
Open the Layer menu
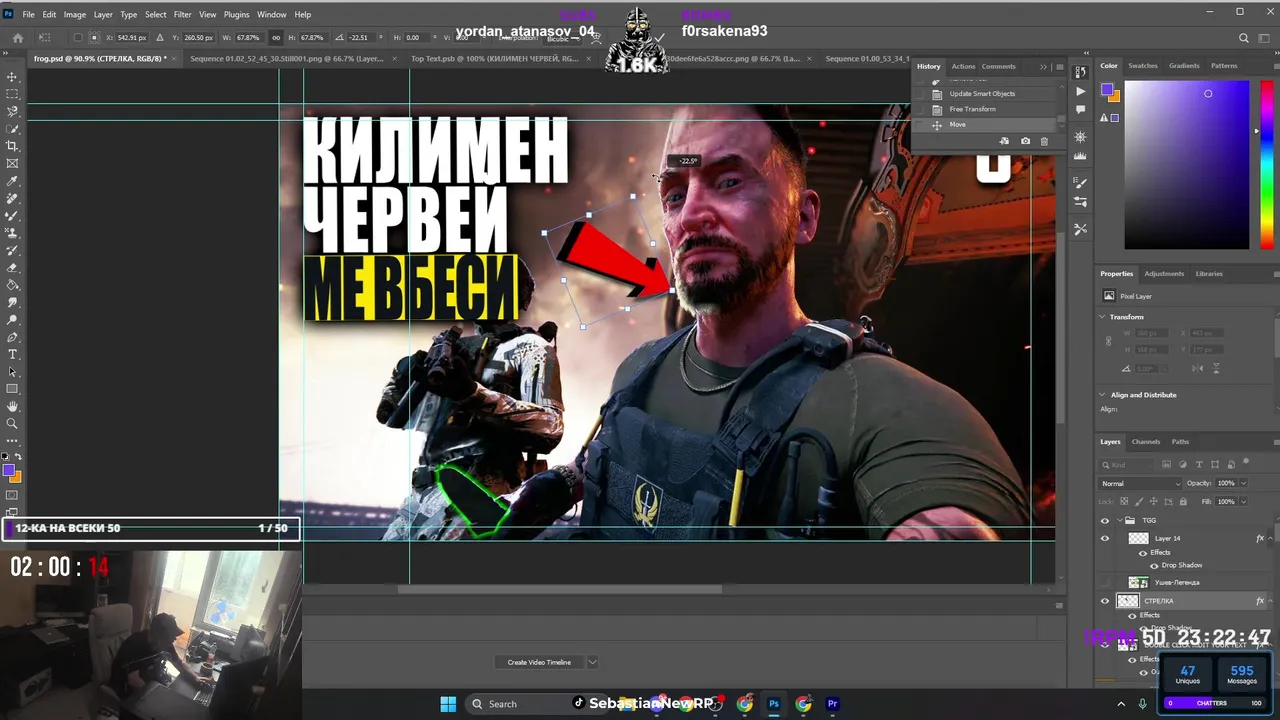[103, 15]
